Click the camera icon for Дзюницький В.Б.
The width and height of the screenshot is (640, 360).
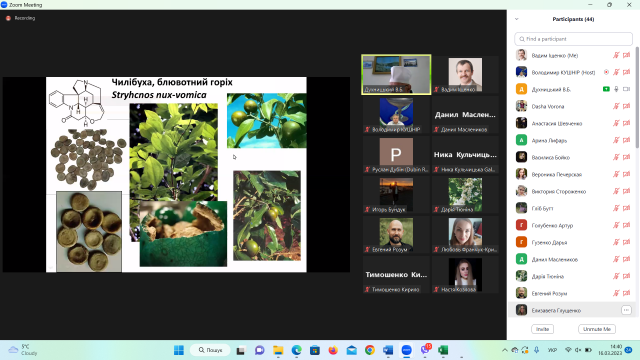627,89
